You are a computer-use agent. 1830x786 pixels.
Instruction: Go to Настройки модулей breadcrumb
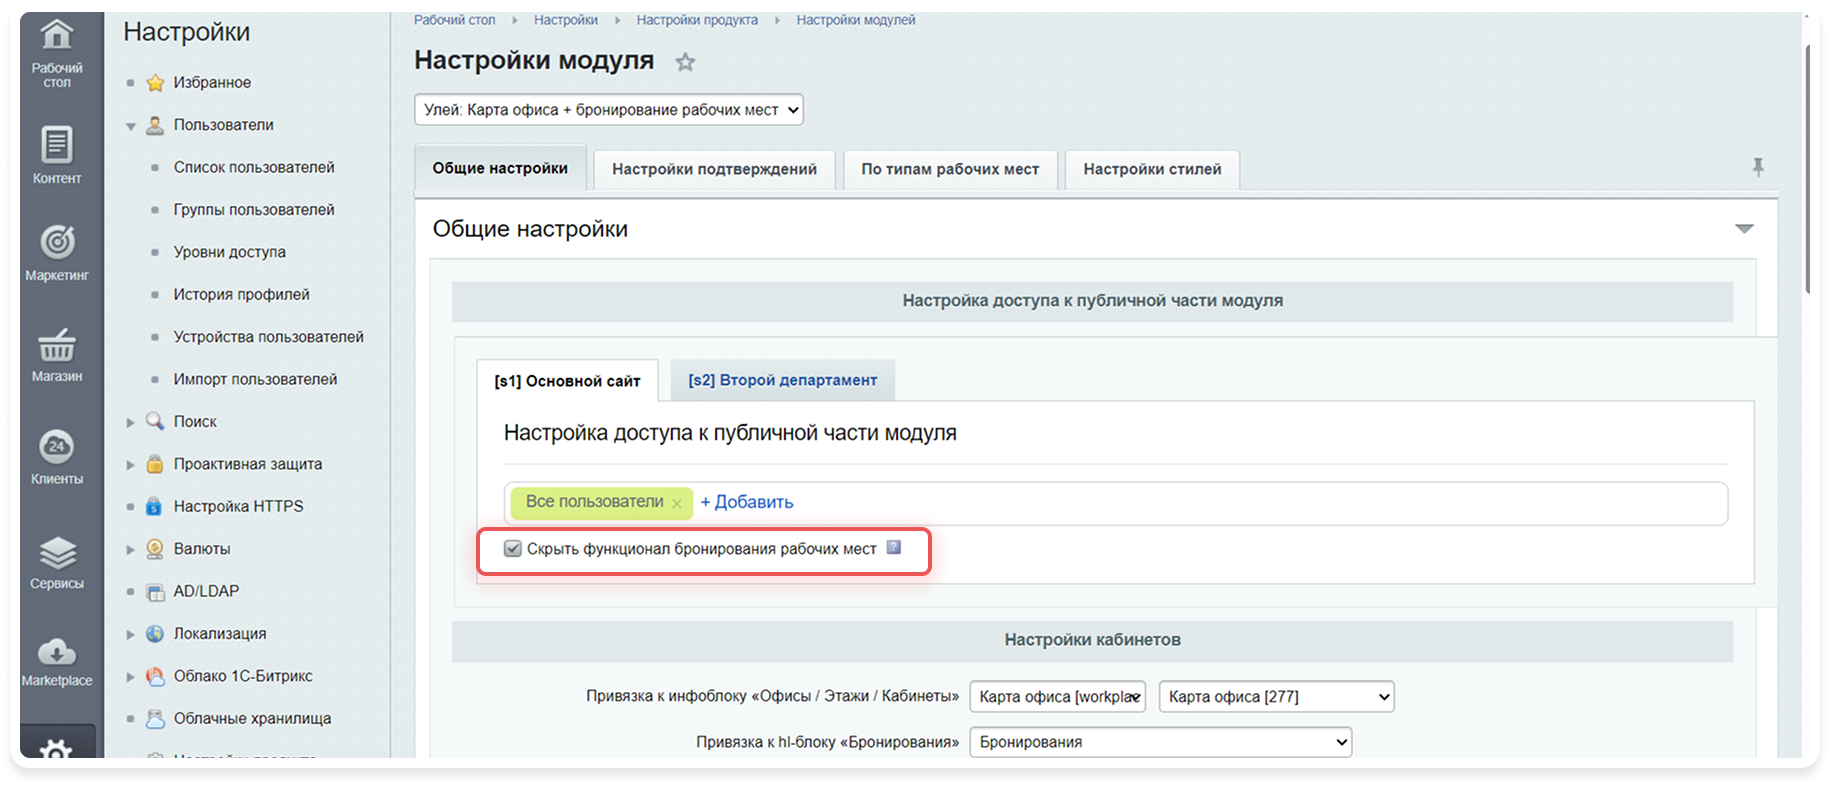[855, 20]
